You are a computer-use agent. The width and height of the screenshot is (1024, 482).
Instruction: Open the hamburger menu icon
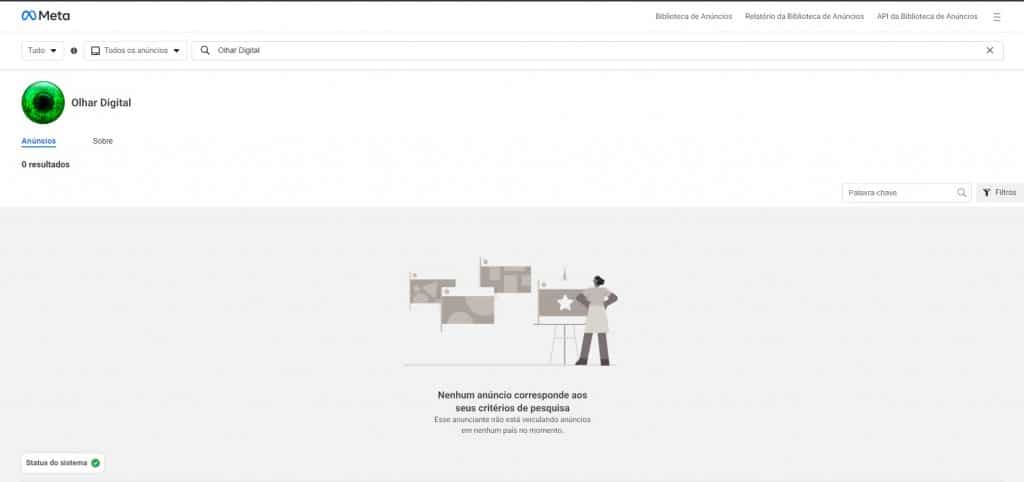click(997, 17)
